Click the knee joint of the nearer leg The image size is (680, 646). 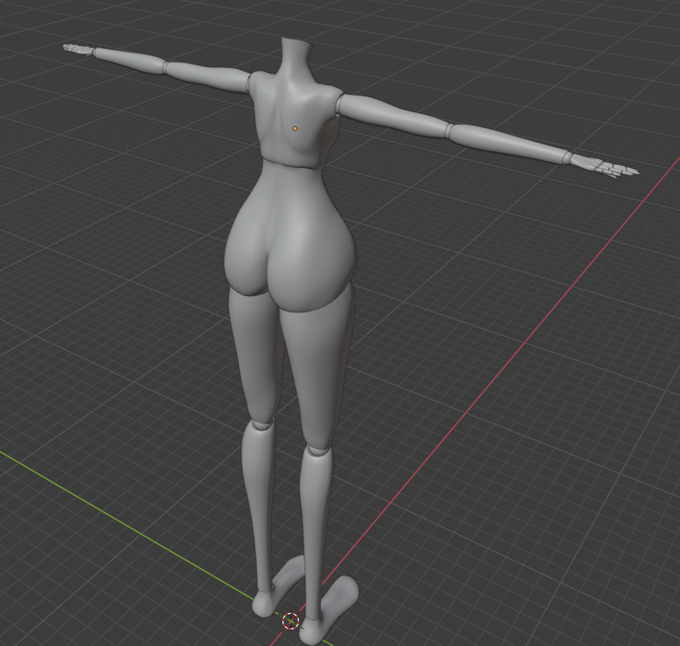click(317, 450)
